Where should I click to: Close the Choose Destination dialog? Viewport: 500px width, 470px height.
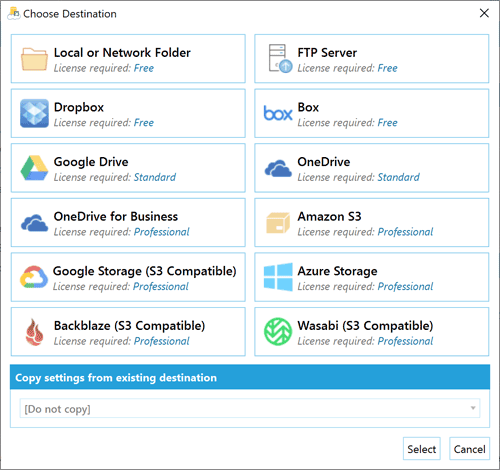(x=484, y=13)
